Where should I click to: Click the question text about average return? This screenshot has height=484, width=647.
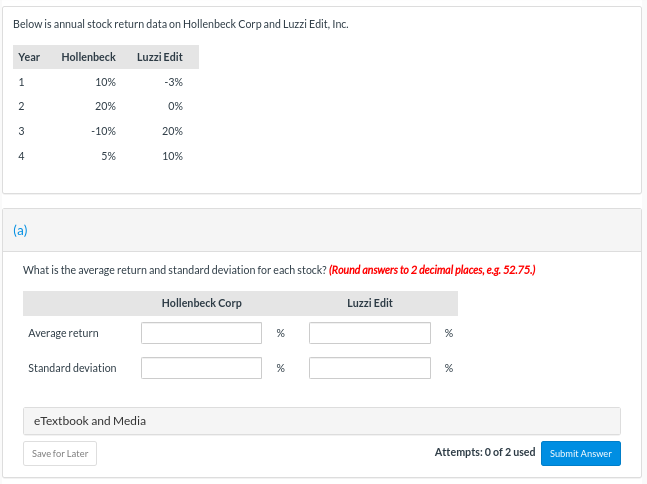(175, 270)
